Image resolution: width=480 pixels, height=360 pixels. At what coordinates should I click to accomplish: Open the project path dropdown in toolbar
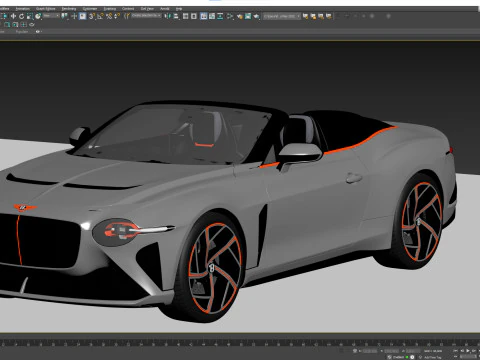[282, 16]
